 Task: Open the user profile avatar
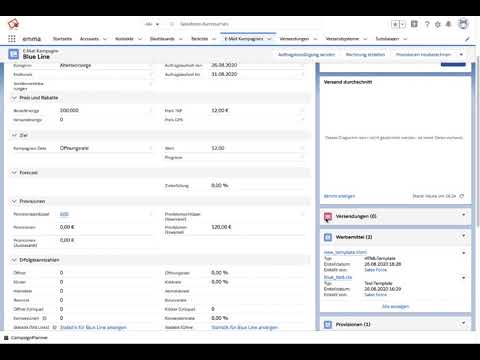pos(463,24)
